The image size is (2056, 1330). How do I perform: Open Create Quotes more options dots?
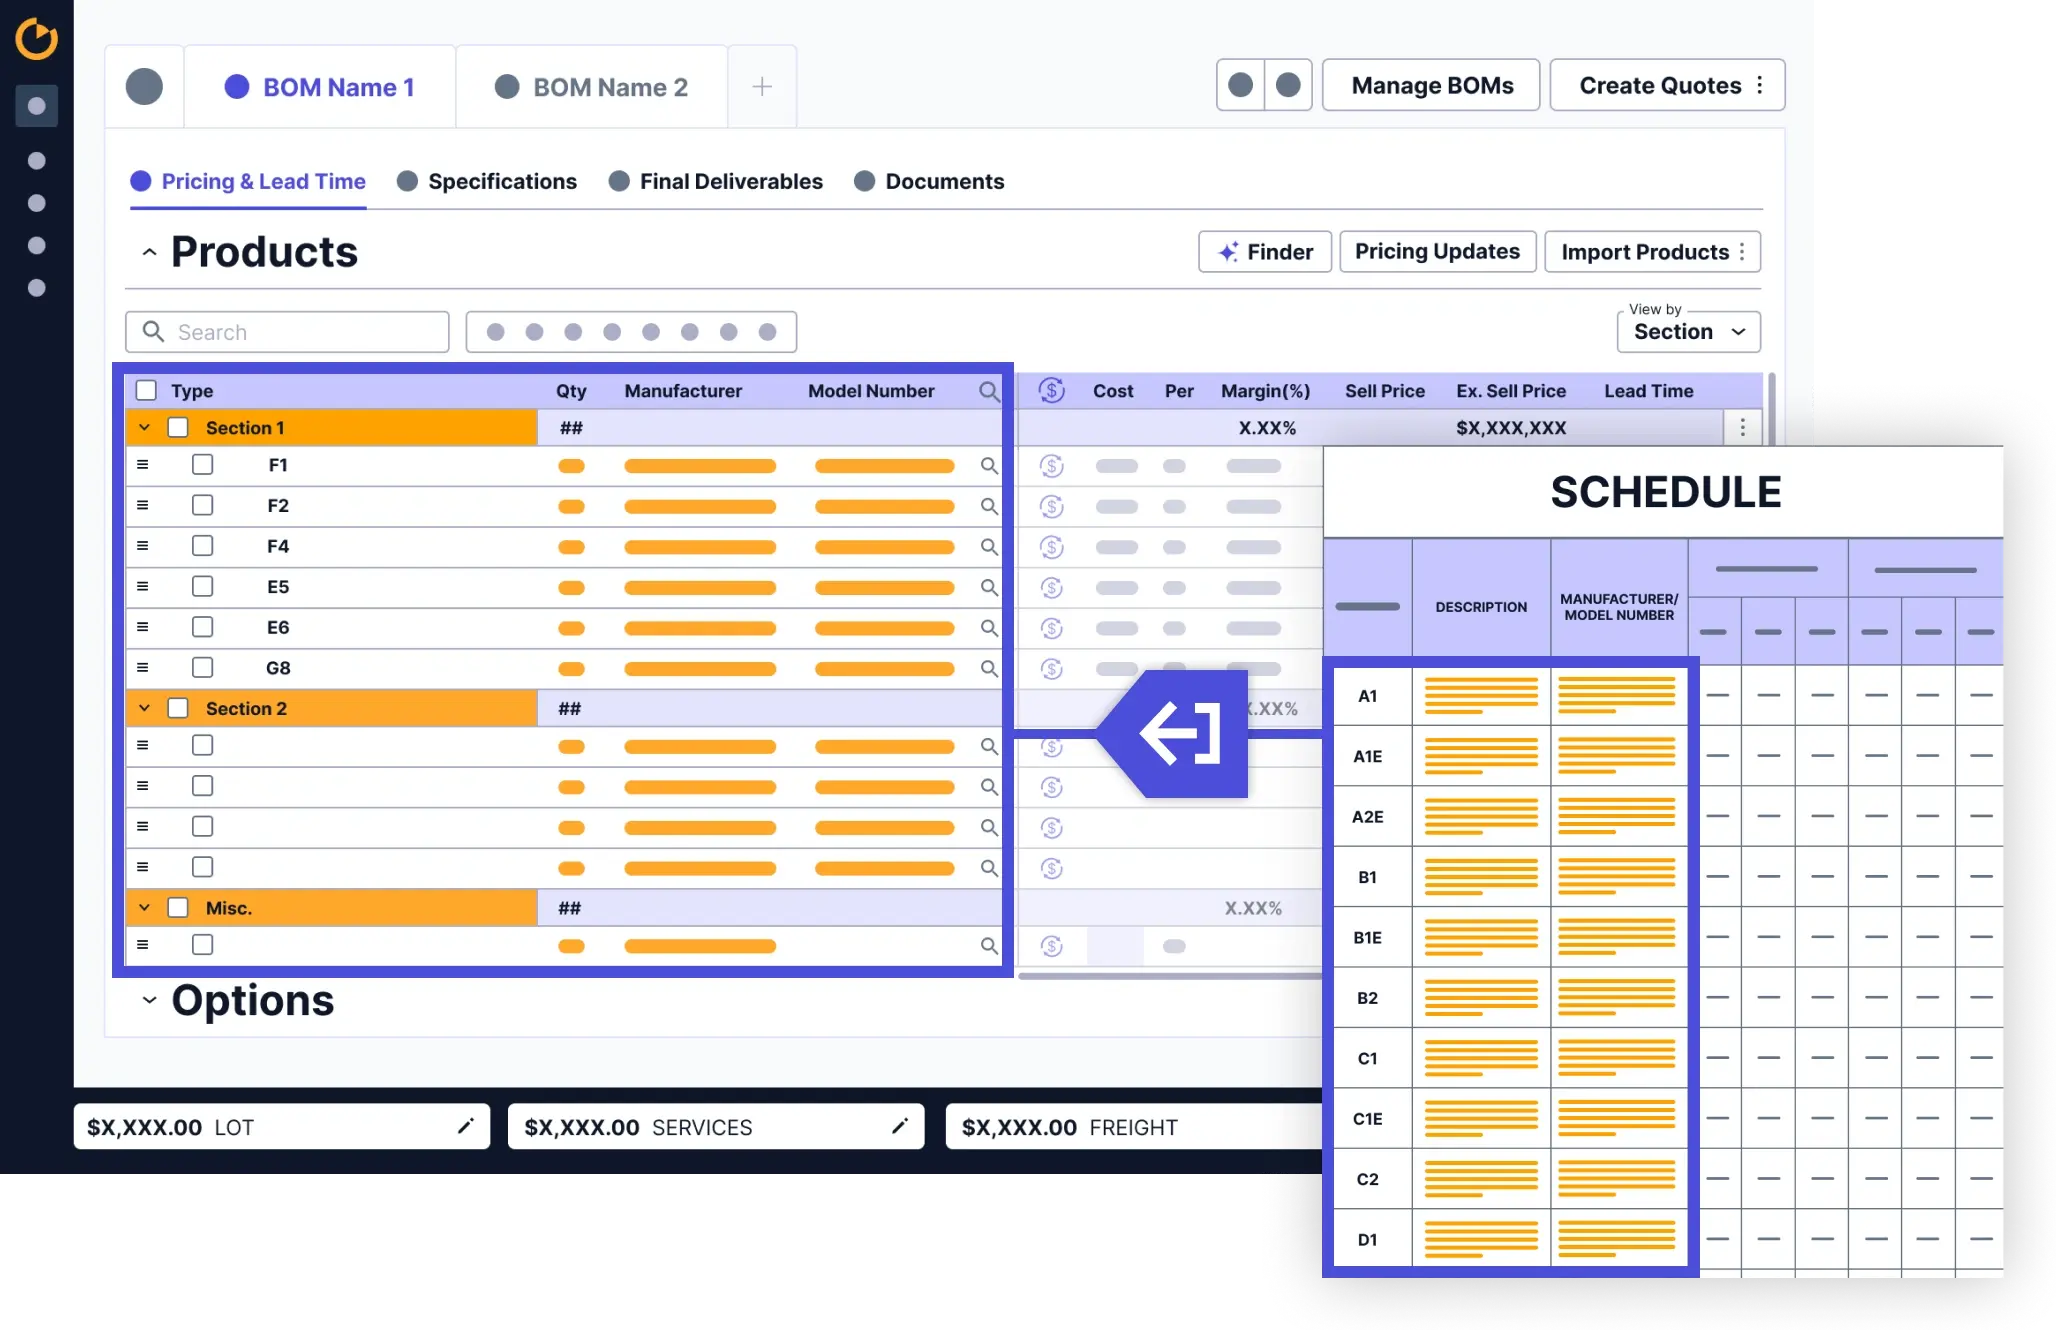coord(1760,85)
